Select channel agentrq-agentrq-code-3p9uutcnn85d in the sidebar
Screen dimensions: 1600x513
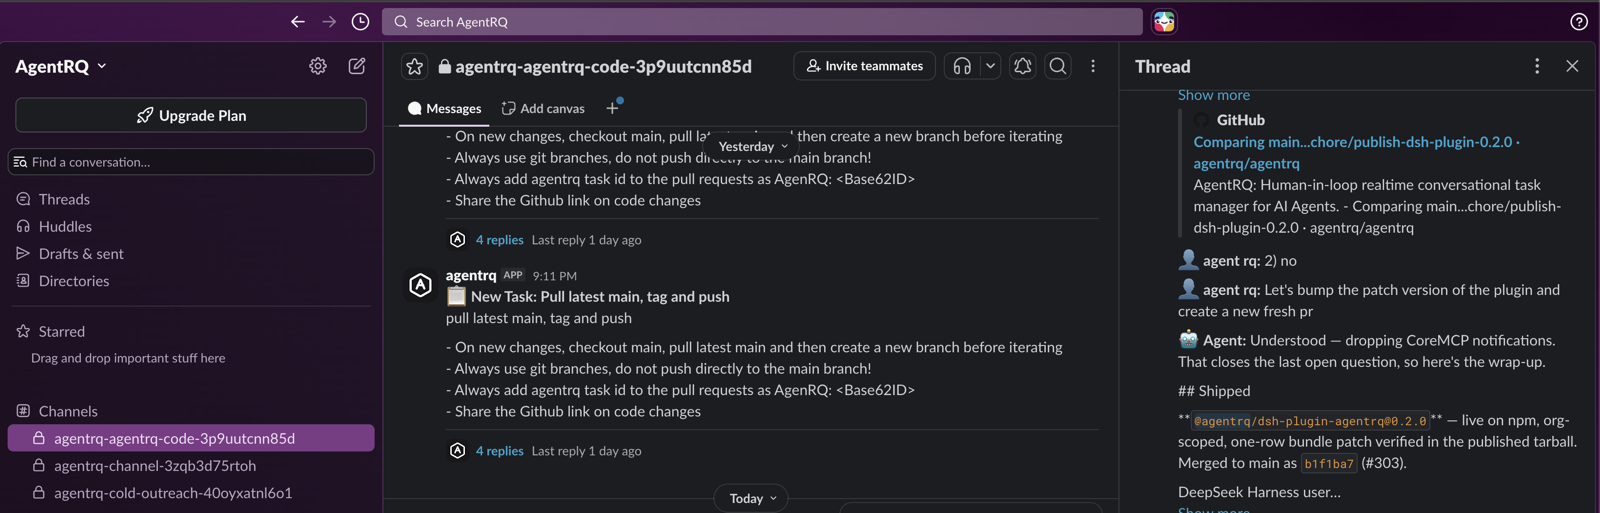191,438
